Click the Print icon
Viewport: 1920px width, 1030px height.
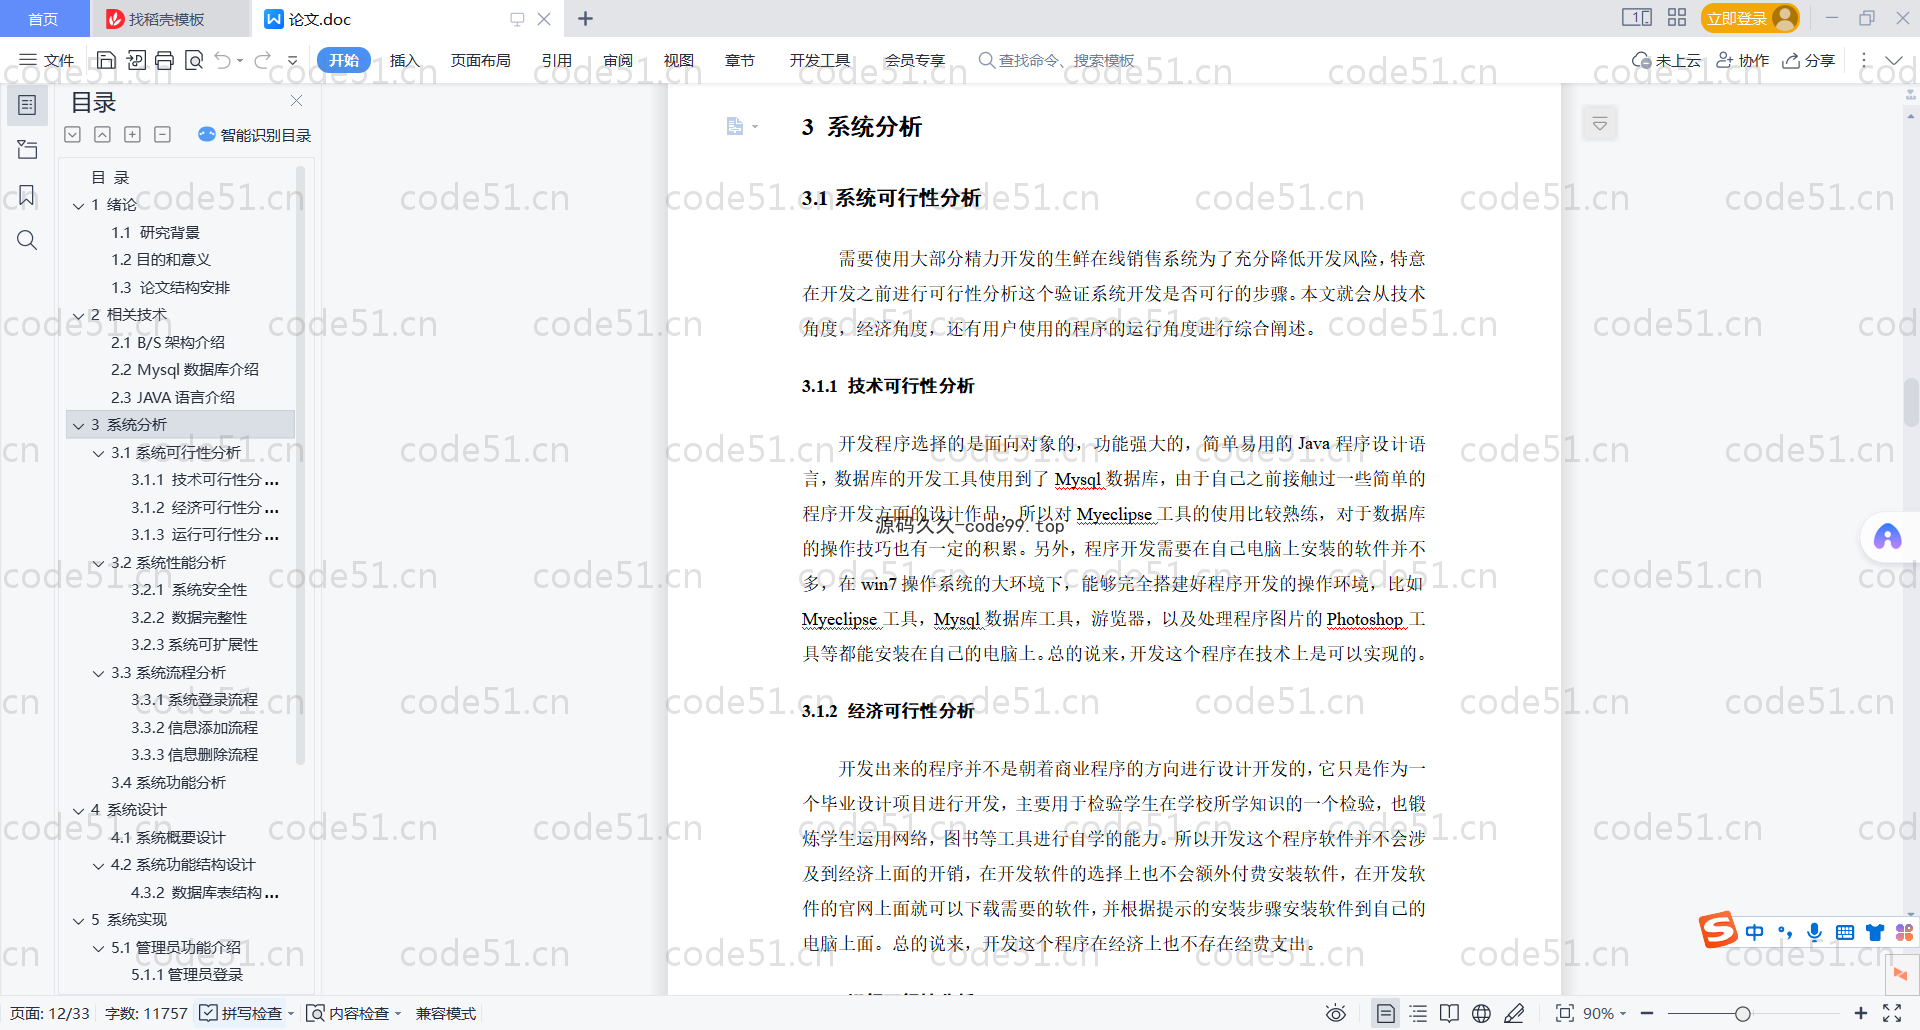tap(165, 60)
